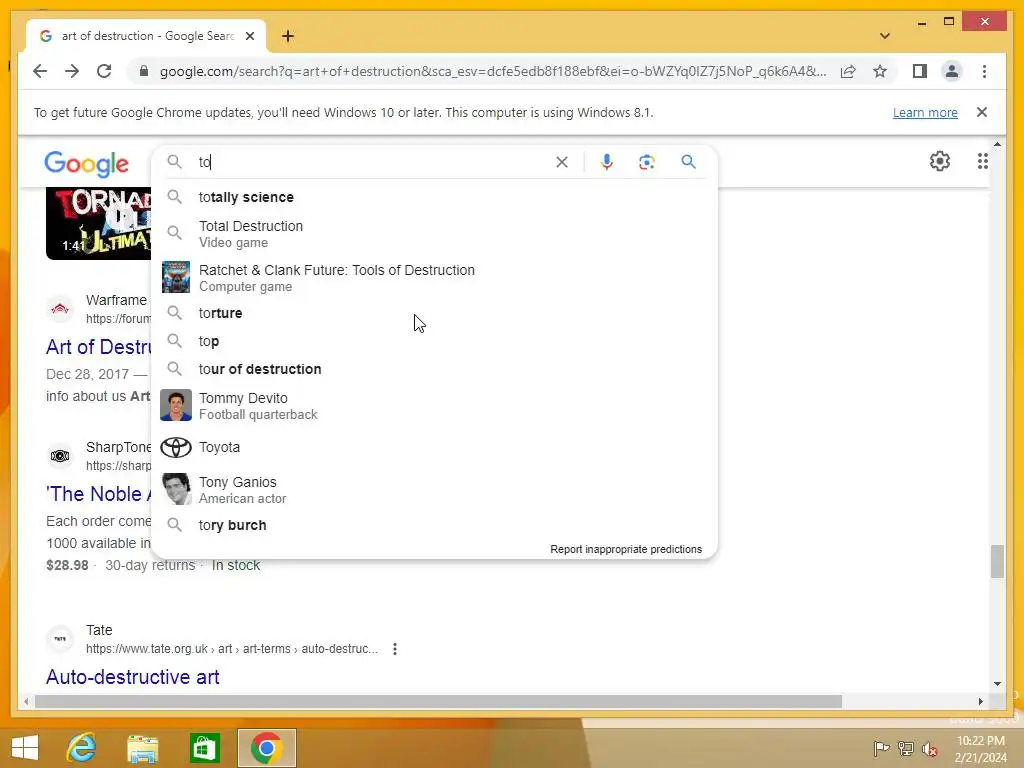The width and height of the screenshot is (1024, 768).
Task: Open the Chrome profile avatar menu
Action: [952, 71]
